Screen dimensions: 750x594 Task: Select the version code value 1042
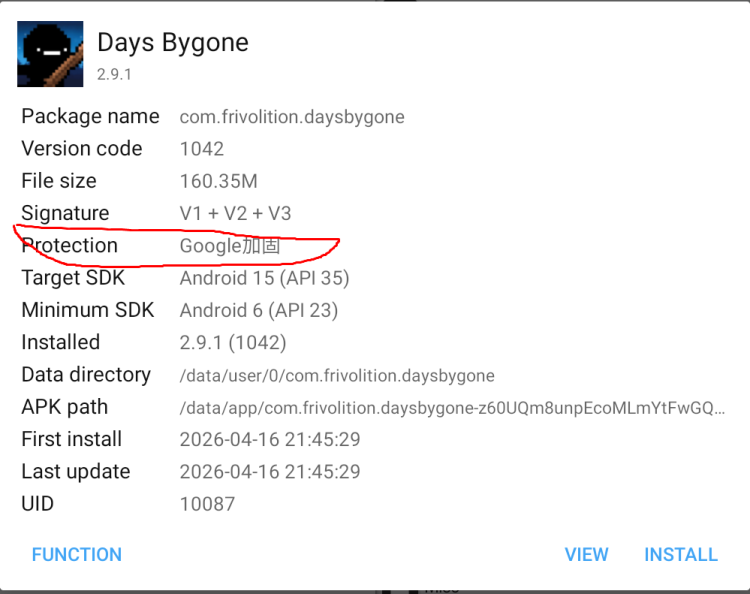click(x=202, y=149)
